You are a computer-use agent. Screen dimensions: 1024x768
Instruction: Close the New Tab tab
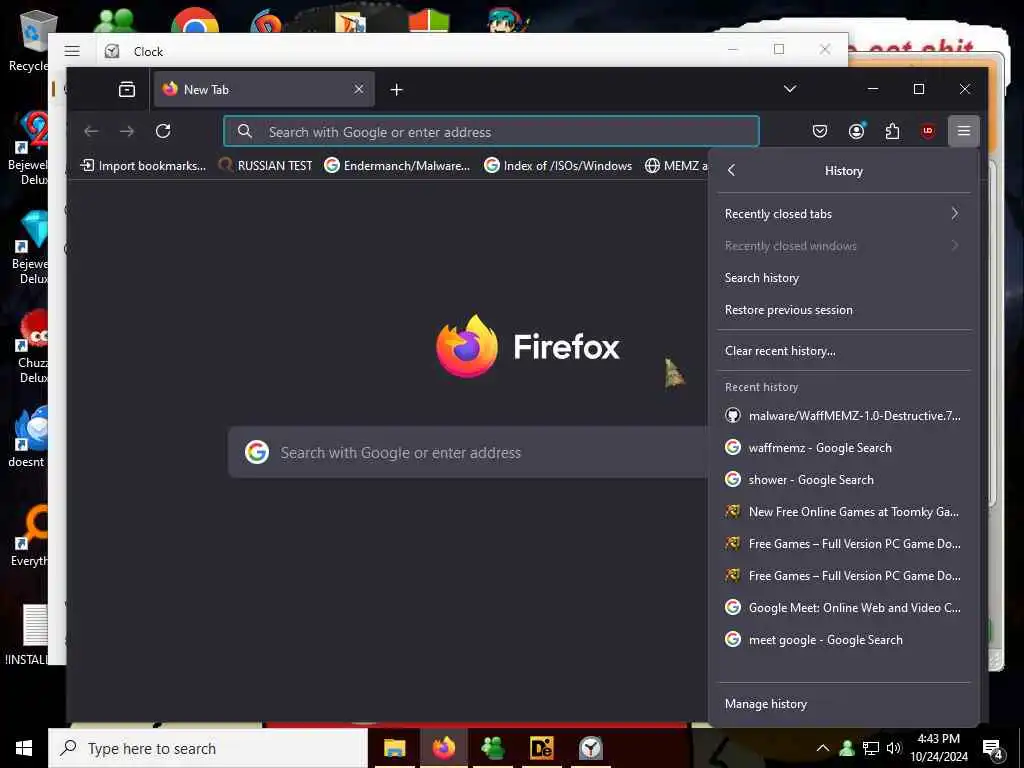point(359,89)
